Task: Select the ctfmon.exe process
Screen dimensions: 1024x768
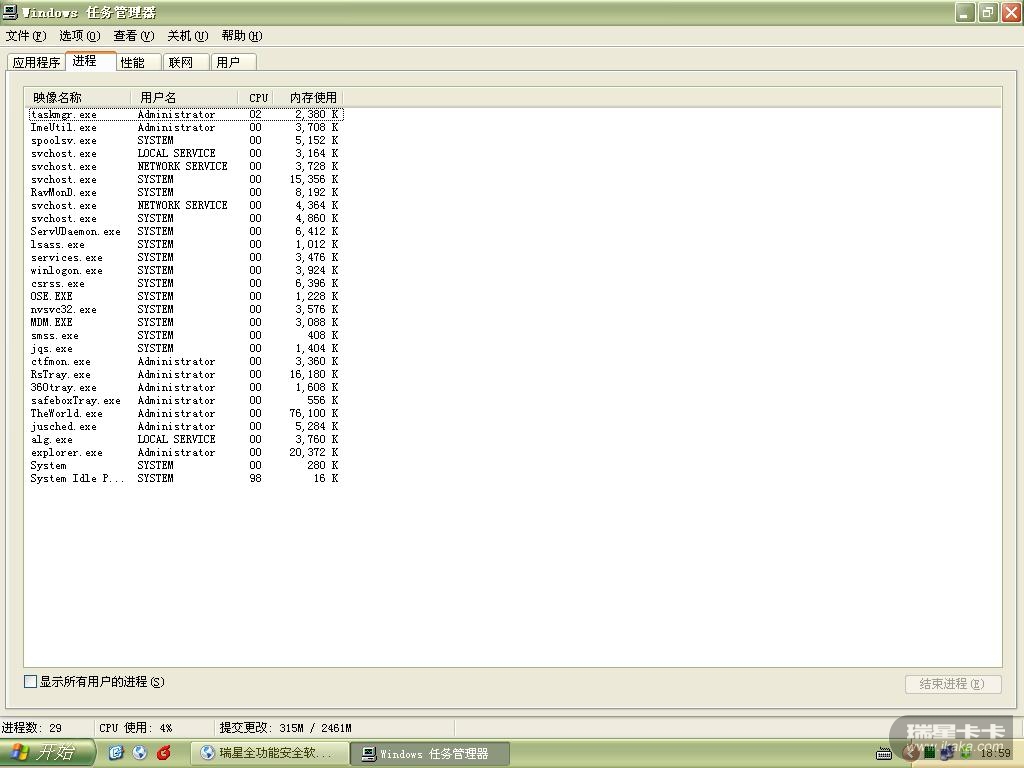Action: pyautogui.click(x=186, y=361)
